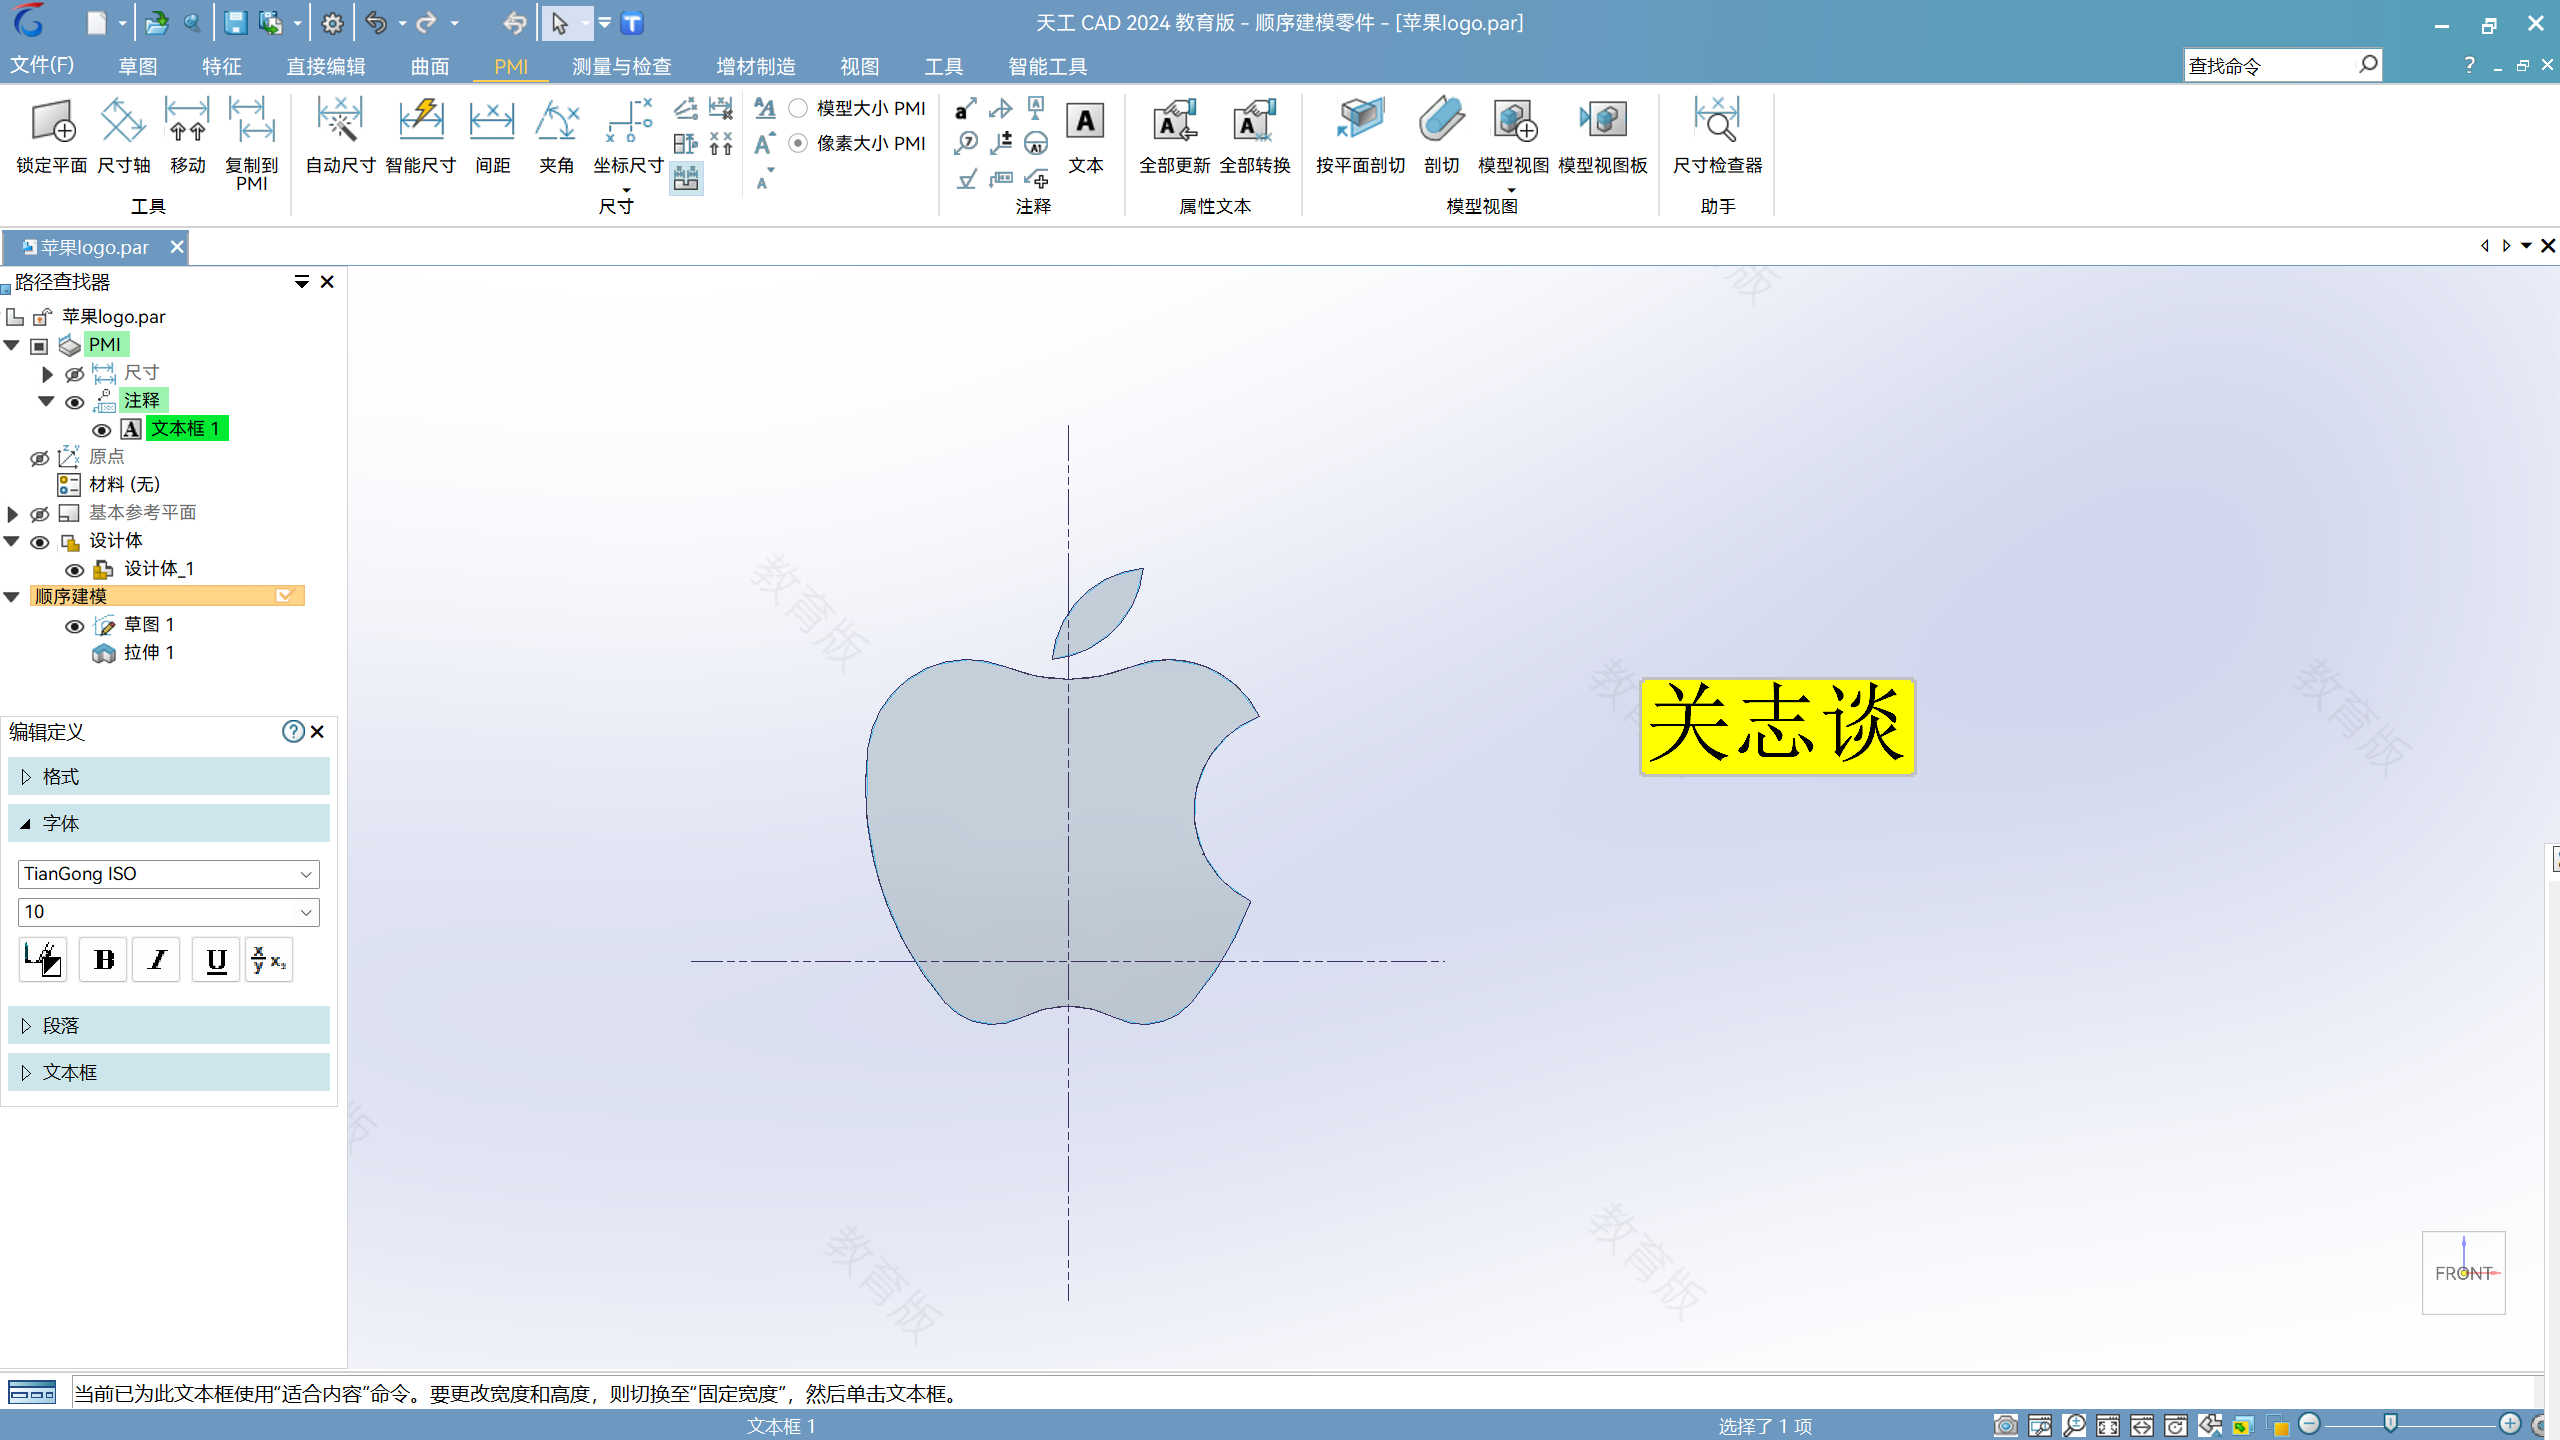
Task: Expand the 尺寸 tree node
Action: (47, 374)
